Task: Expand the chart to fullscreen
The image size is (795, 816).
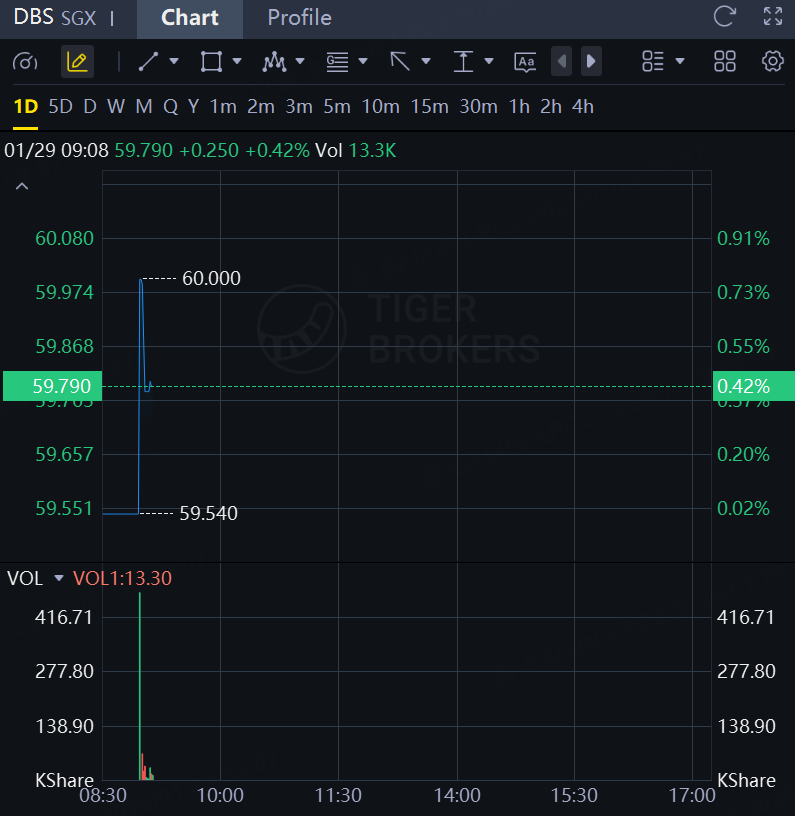Action: 773,17
